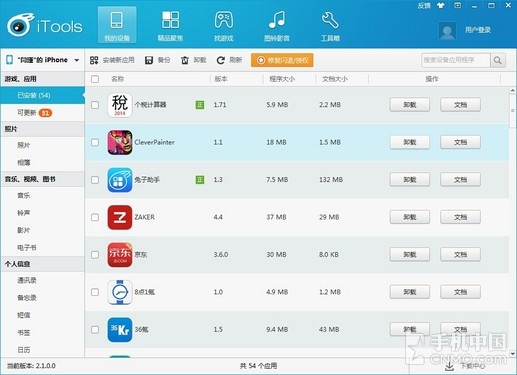Click the ZAKER app icon
This screenshot has width=517, height=375.
pyautogui.click(x=120, y=217)
